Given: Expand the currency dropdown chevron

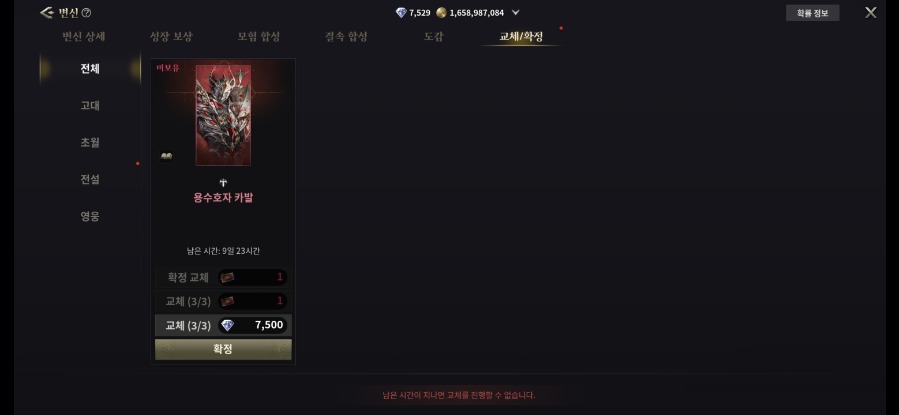Looking at the screenshot, I should [x=515, y=13].
